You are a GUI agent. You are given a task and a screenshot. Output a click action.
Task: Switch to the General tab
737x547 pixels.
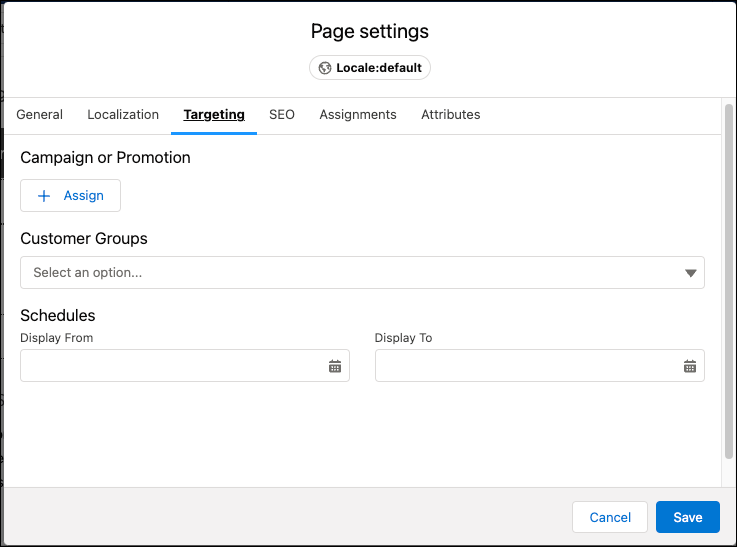[39, 115]
